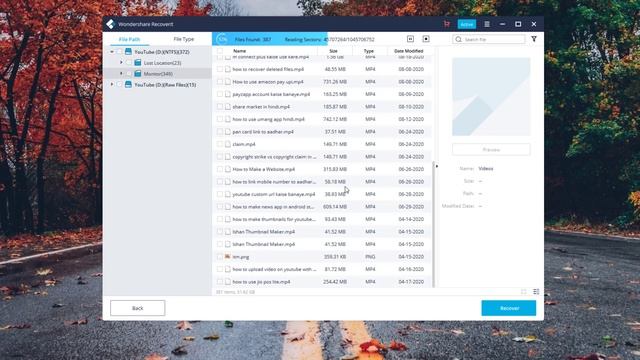Select 'how to use umang app hindi.mp4' row

pyautogui.click(x=322, y=119)
